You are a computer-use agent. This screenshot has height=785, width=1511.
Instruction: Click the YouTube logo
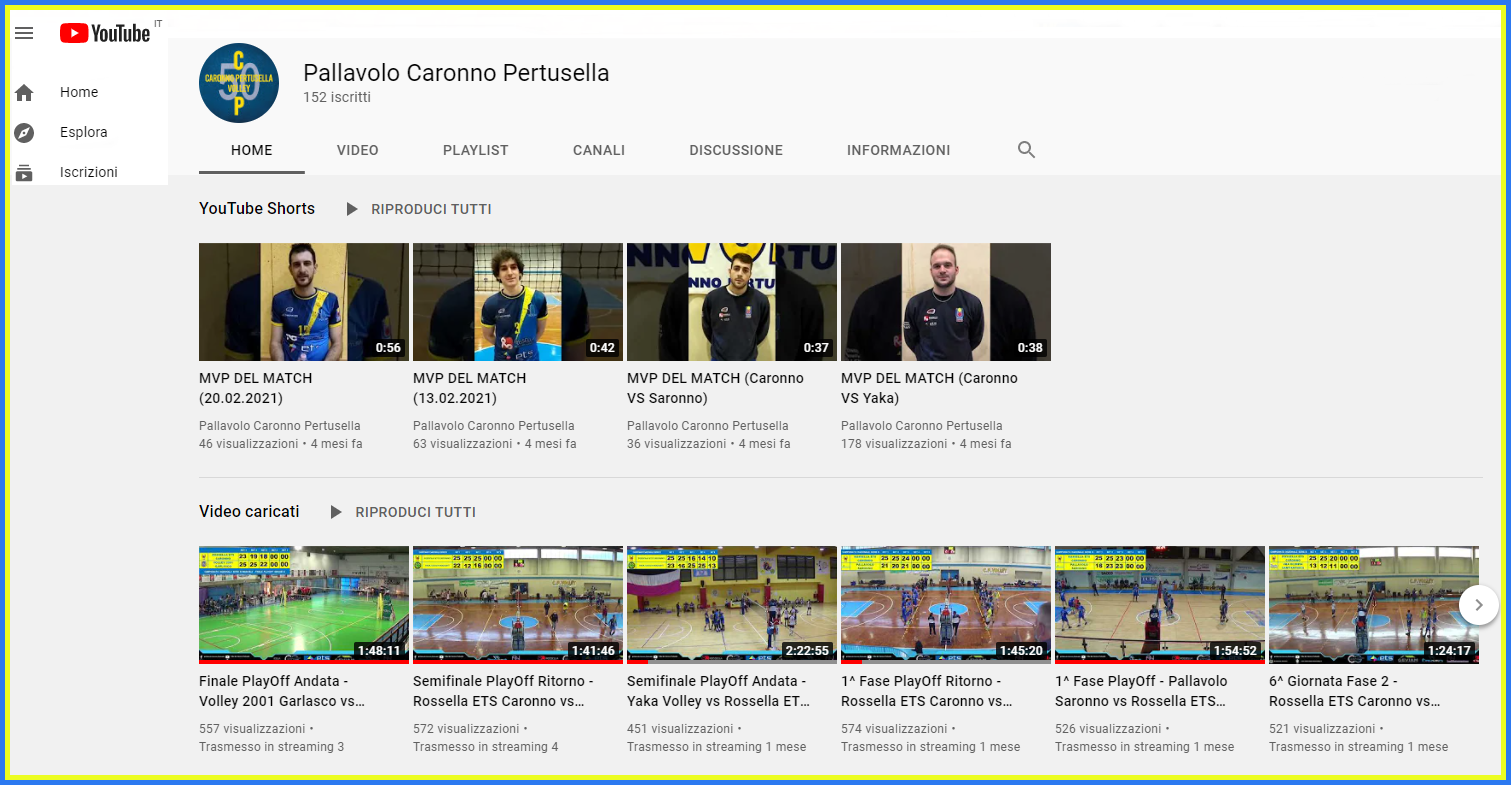pos(105,33)
